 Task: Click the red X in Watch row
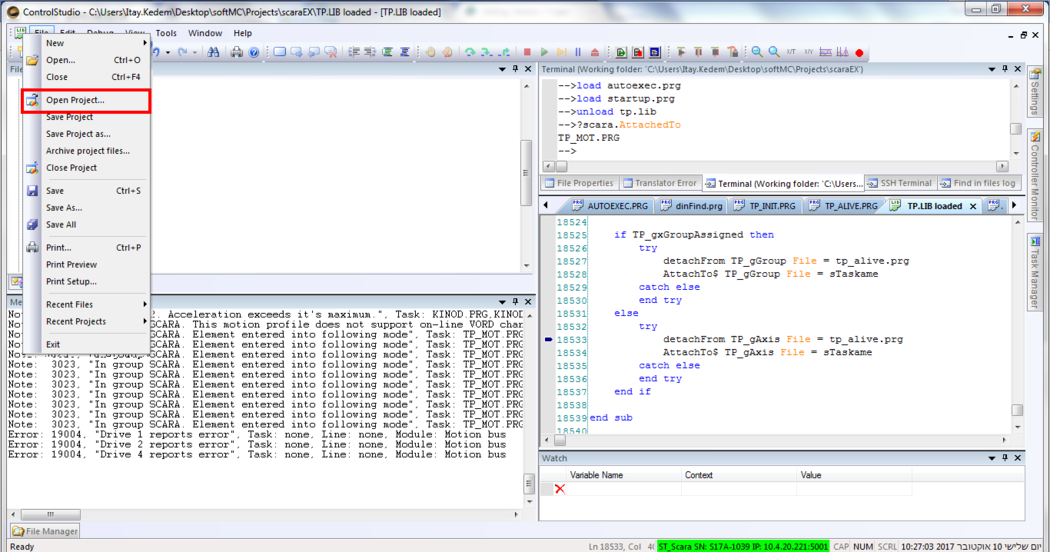[x=559, y=489]
